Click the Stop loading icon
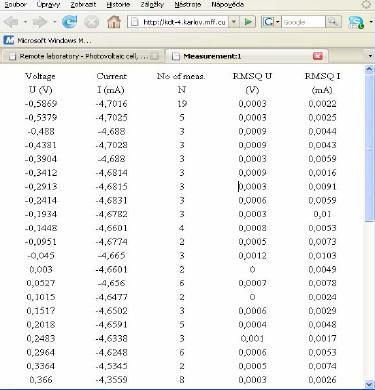 pyautogui.click(x=91, y=22)
